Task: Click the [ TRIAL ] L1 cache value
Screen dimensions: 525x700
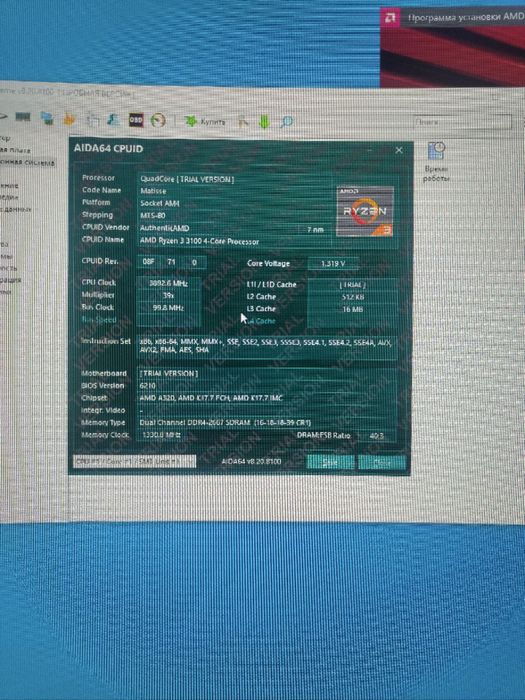Action: pos(353,285)
